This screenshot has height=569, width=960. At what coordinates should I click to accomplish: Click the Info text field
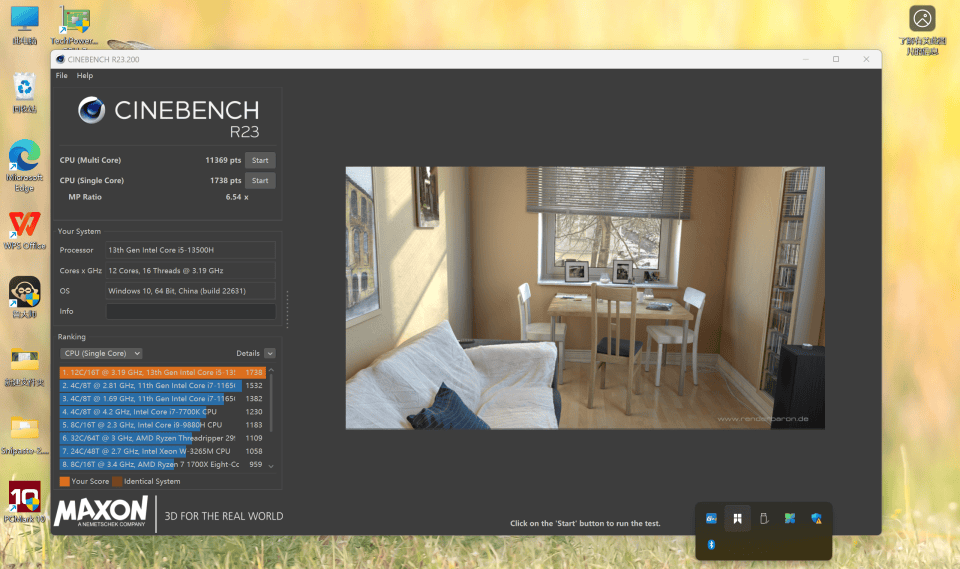tap(190, 311)
